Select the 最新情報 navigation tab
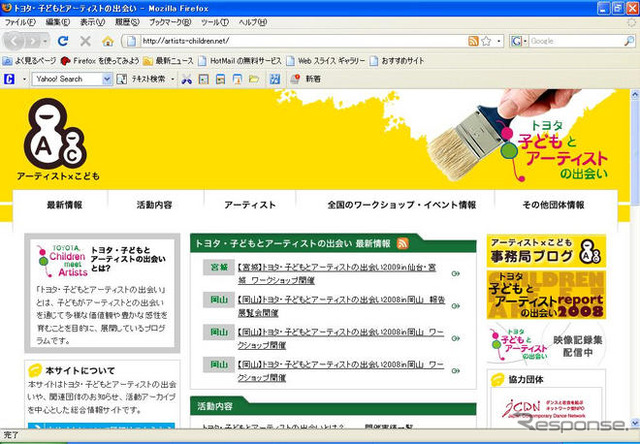Screen dimensions: 640x444 [x=64, y=205]
